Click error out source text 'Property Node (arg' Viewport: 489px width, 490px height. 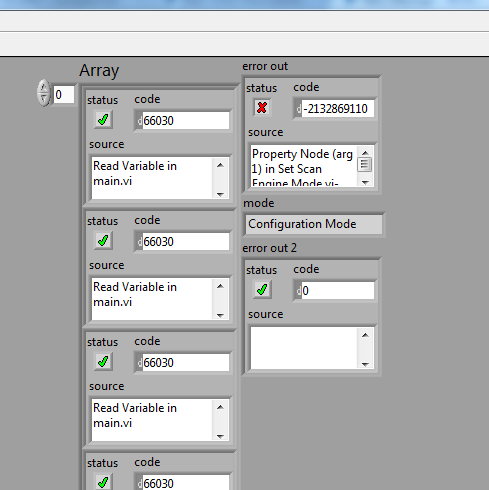(x=302, y=154)
